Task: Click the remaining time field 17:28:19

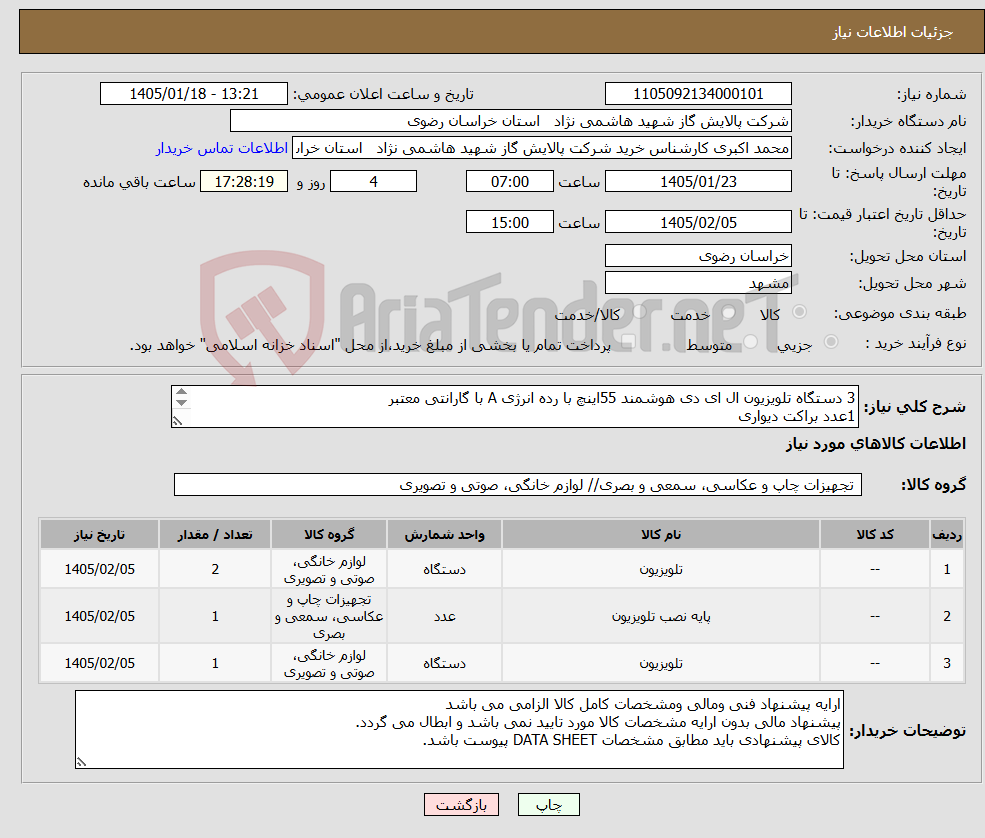Action: tap(244, 182)
